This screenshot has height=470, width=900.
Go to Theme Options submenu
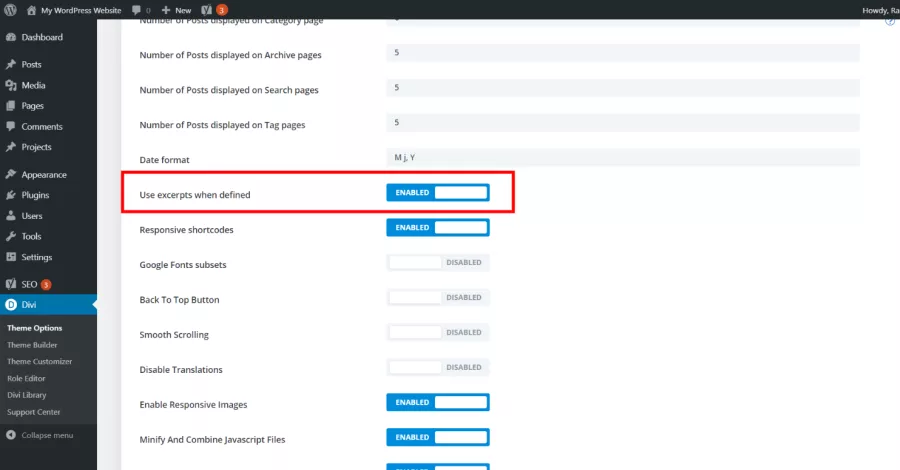point(34,328)
